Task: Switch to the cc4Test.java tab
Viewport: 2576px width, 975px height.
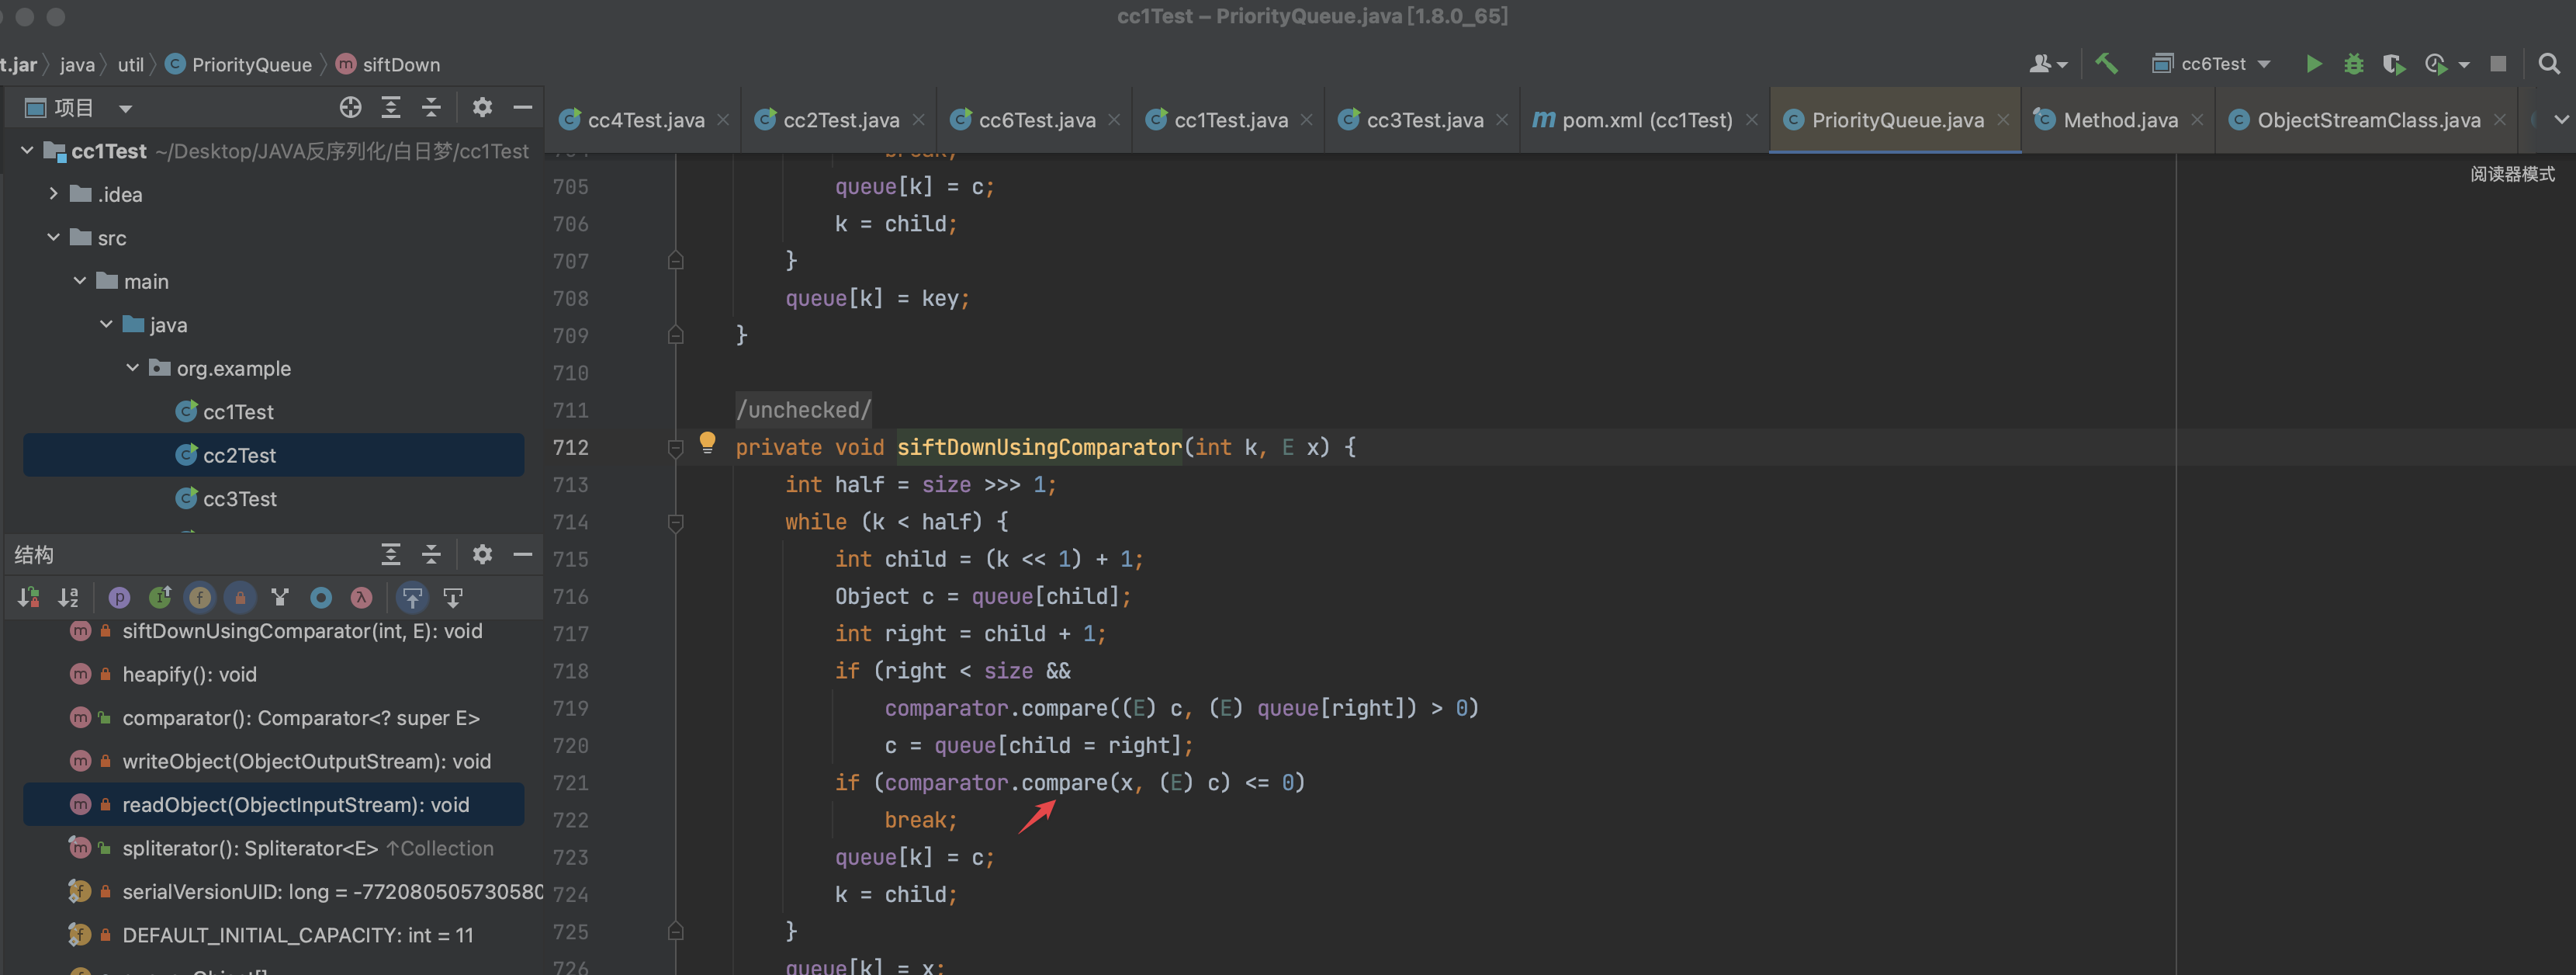Action: point(646,120)
